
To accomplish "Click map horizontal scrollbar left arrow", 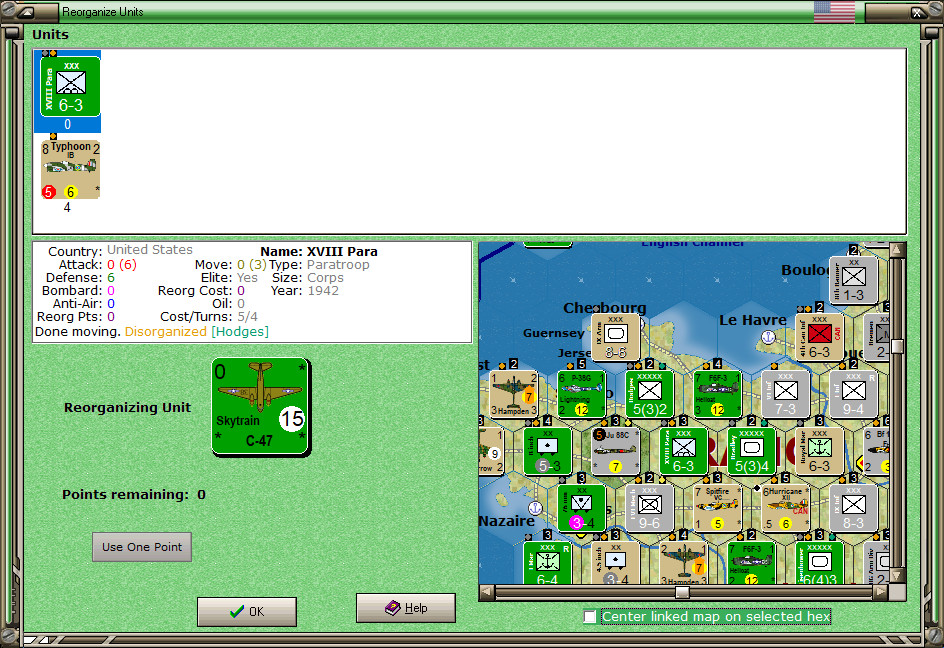I will [487, 592].
